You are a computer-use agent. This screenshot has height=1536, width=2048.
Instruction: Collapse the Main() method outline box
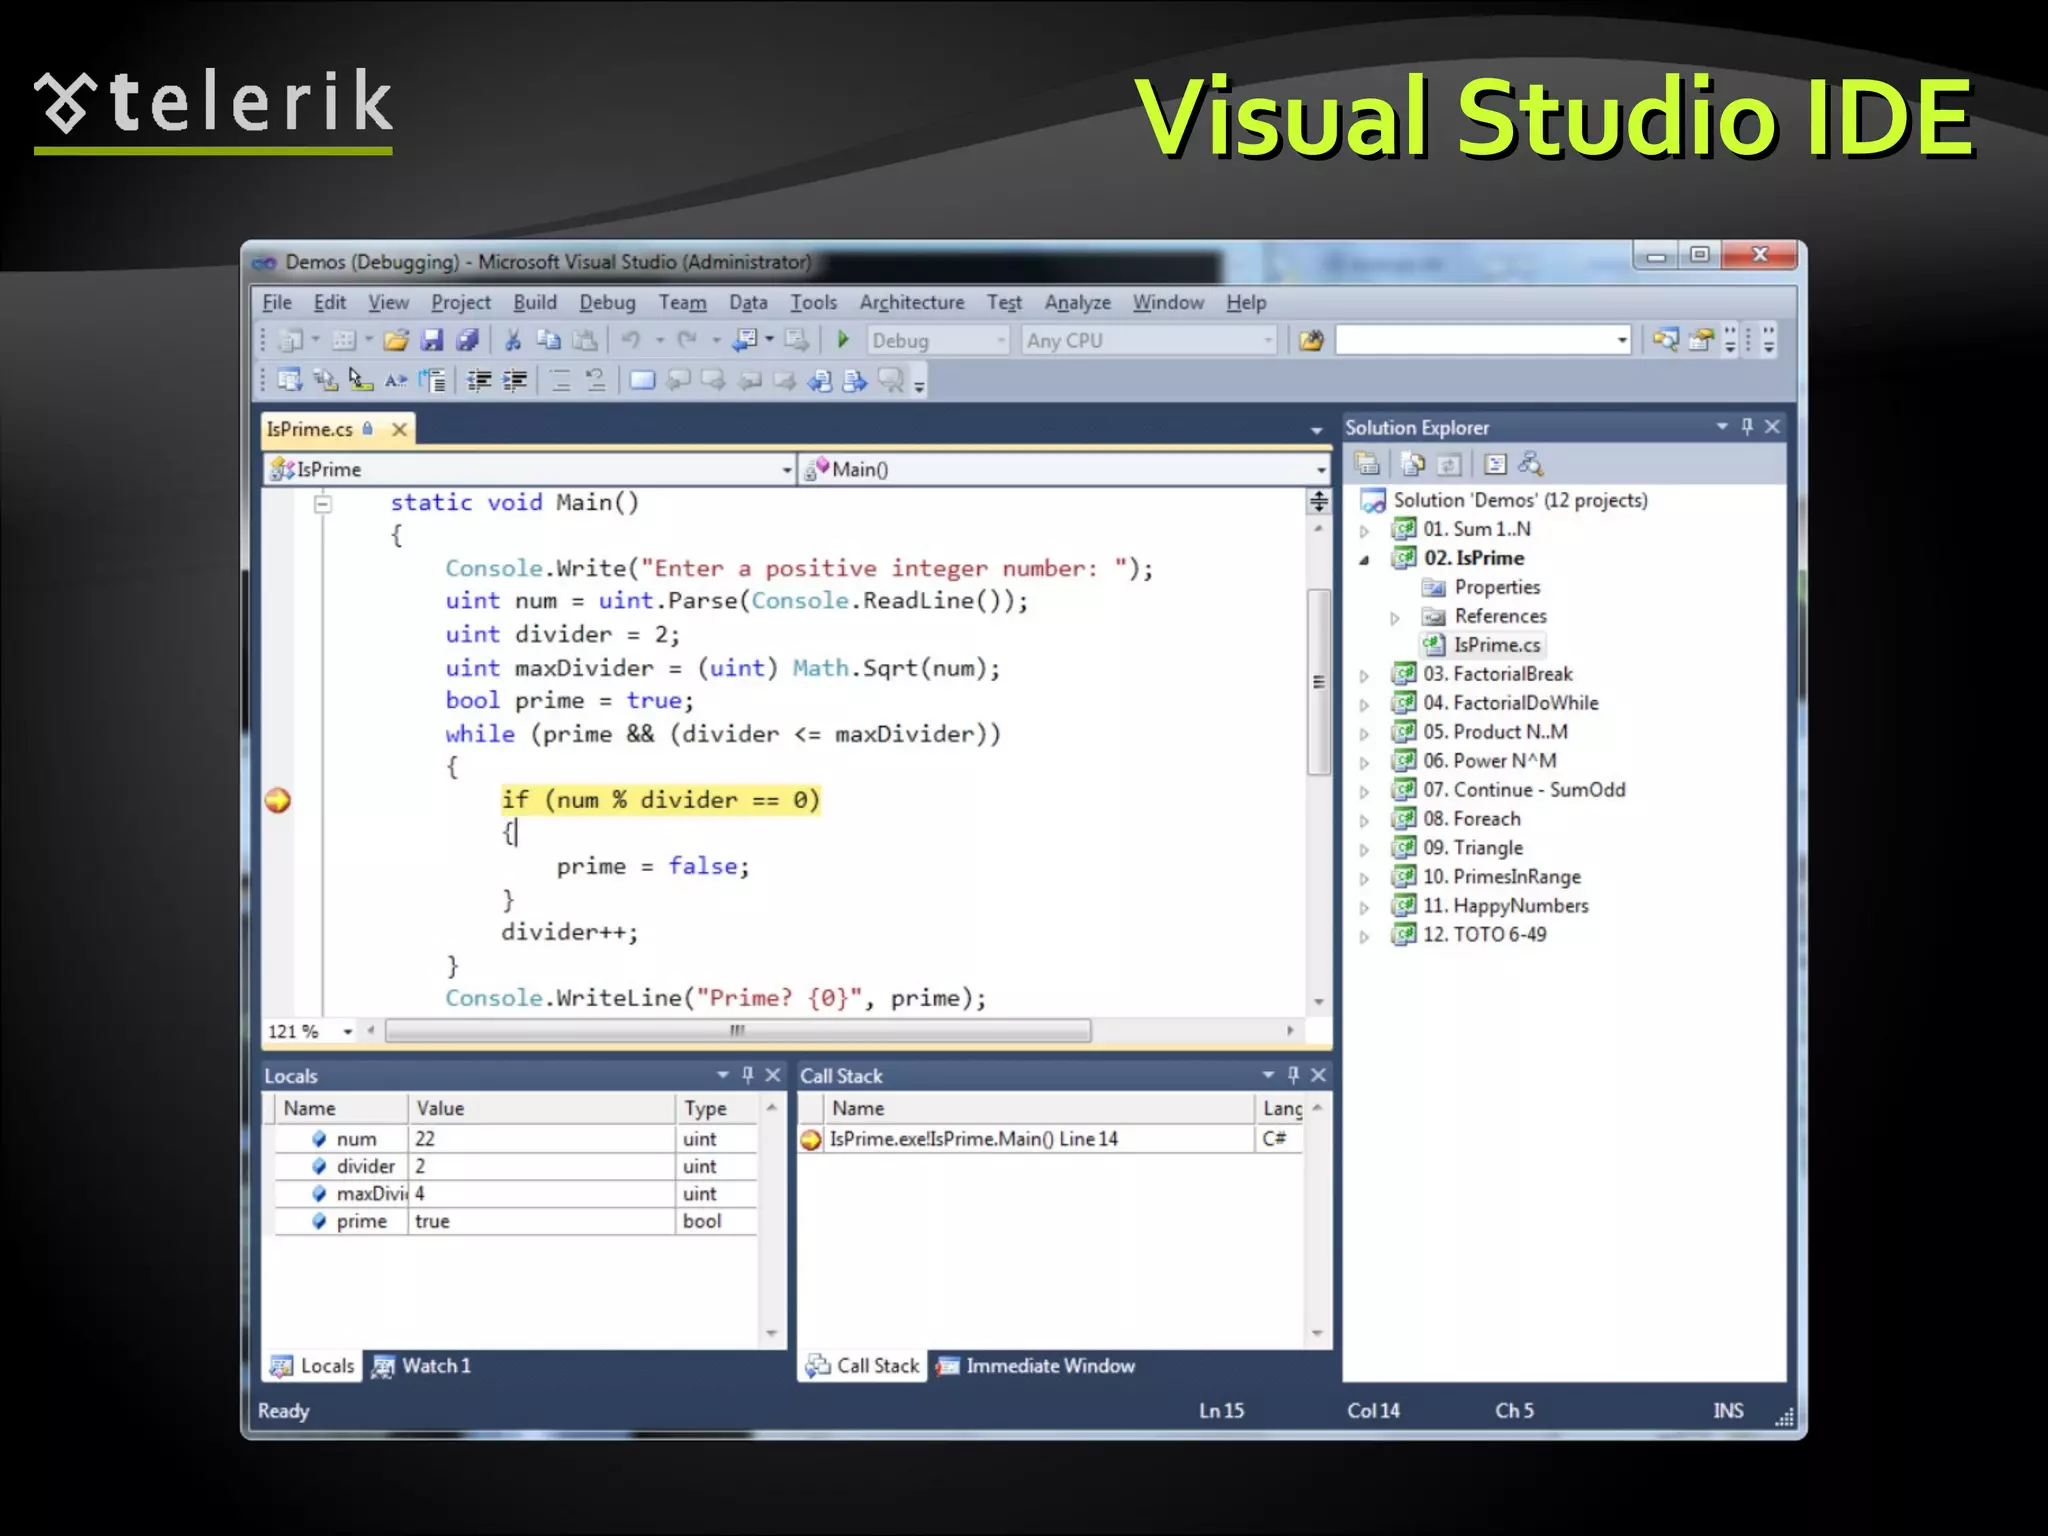(x=322, y=504)
